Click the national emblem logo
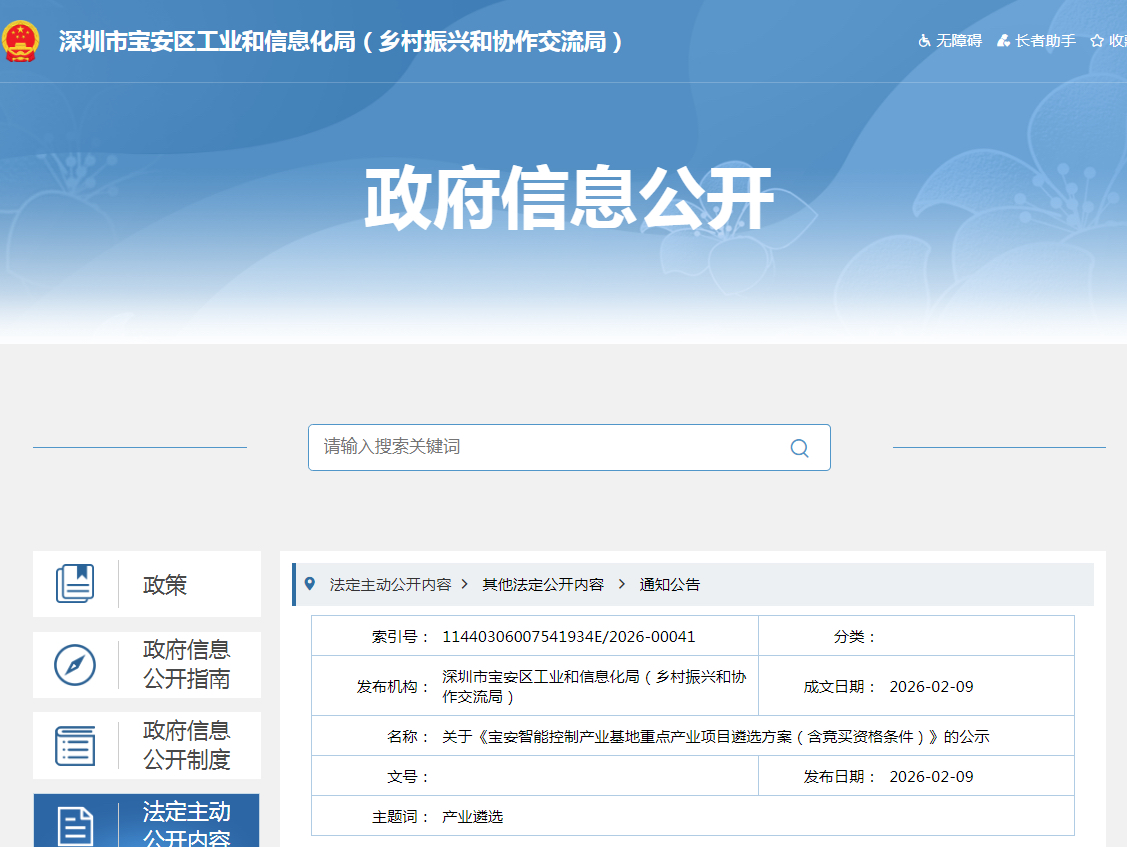1127x847 pixels. coord(20,41)
